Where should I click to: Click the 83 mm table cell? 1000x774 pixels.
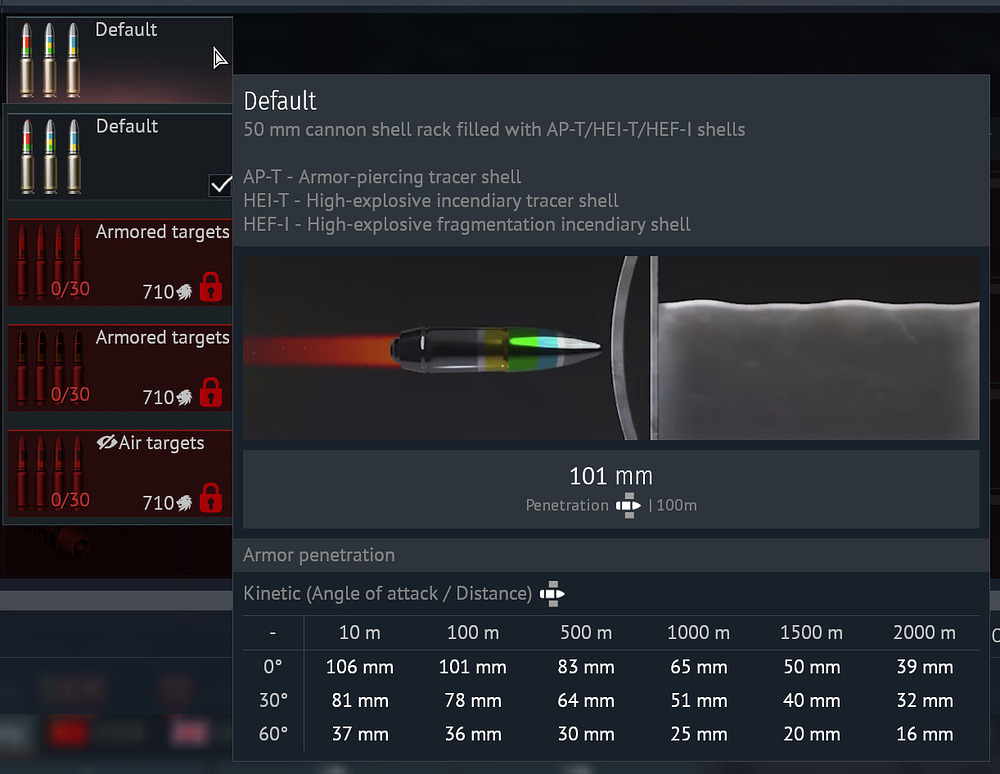tap(585, 667)
